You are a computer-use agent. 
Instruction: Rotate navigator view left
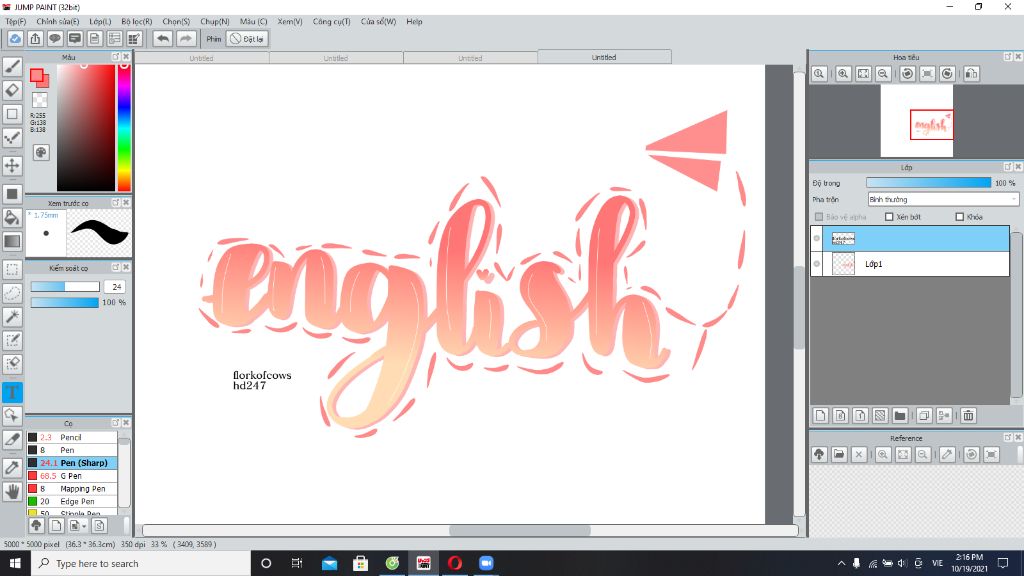[907, 74]
